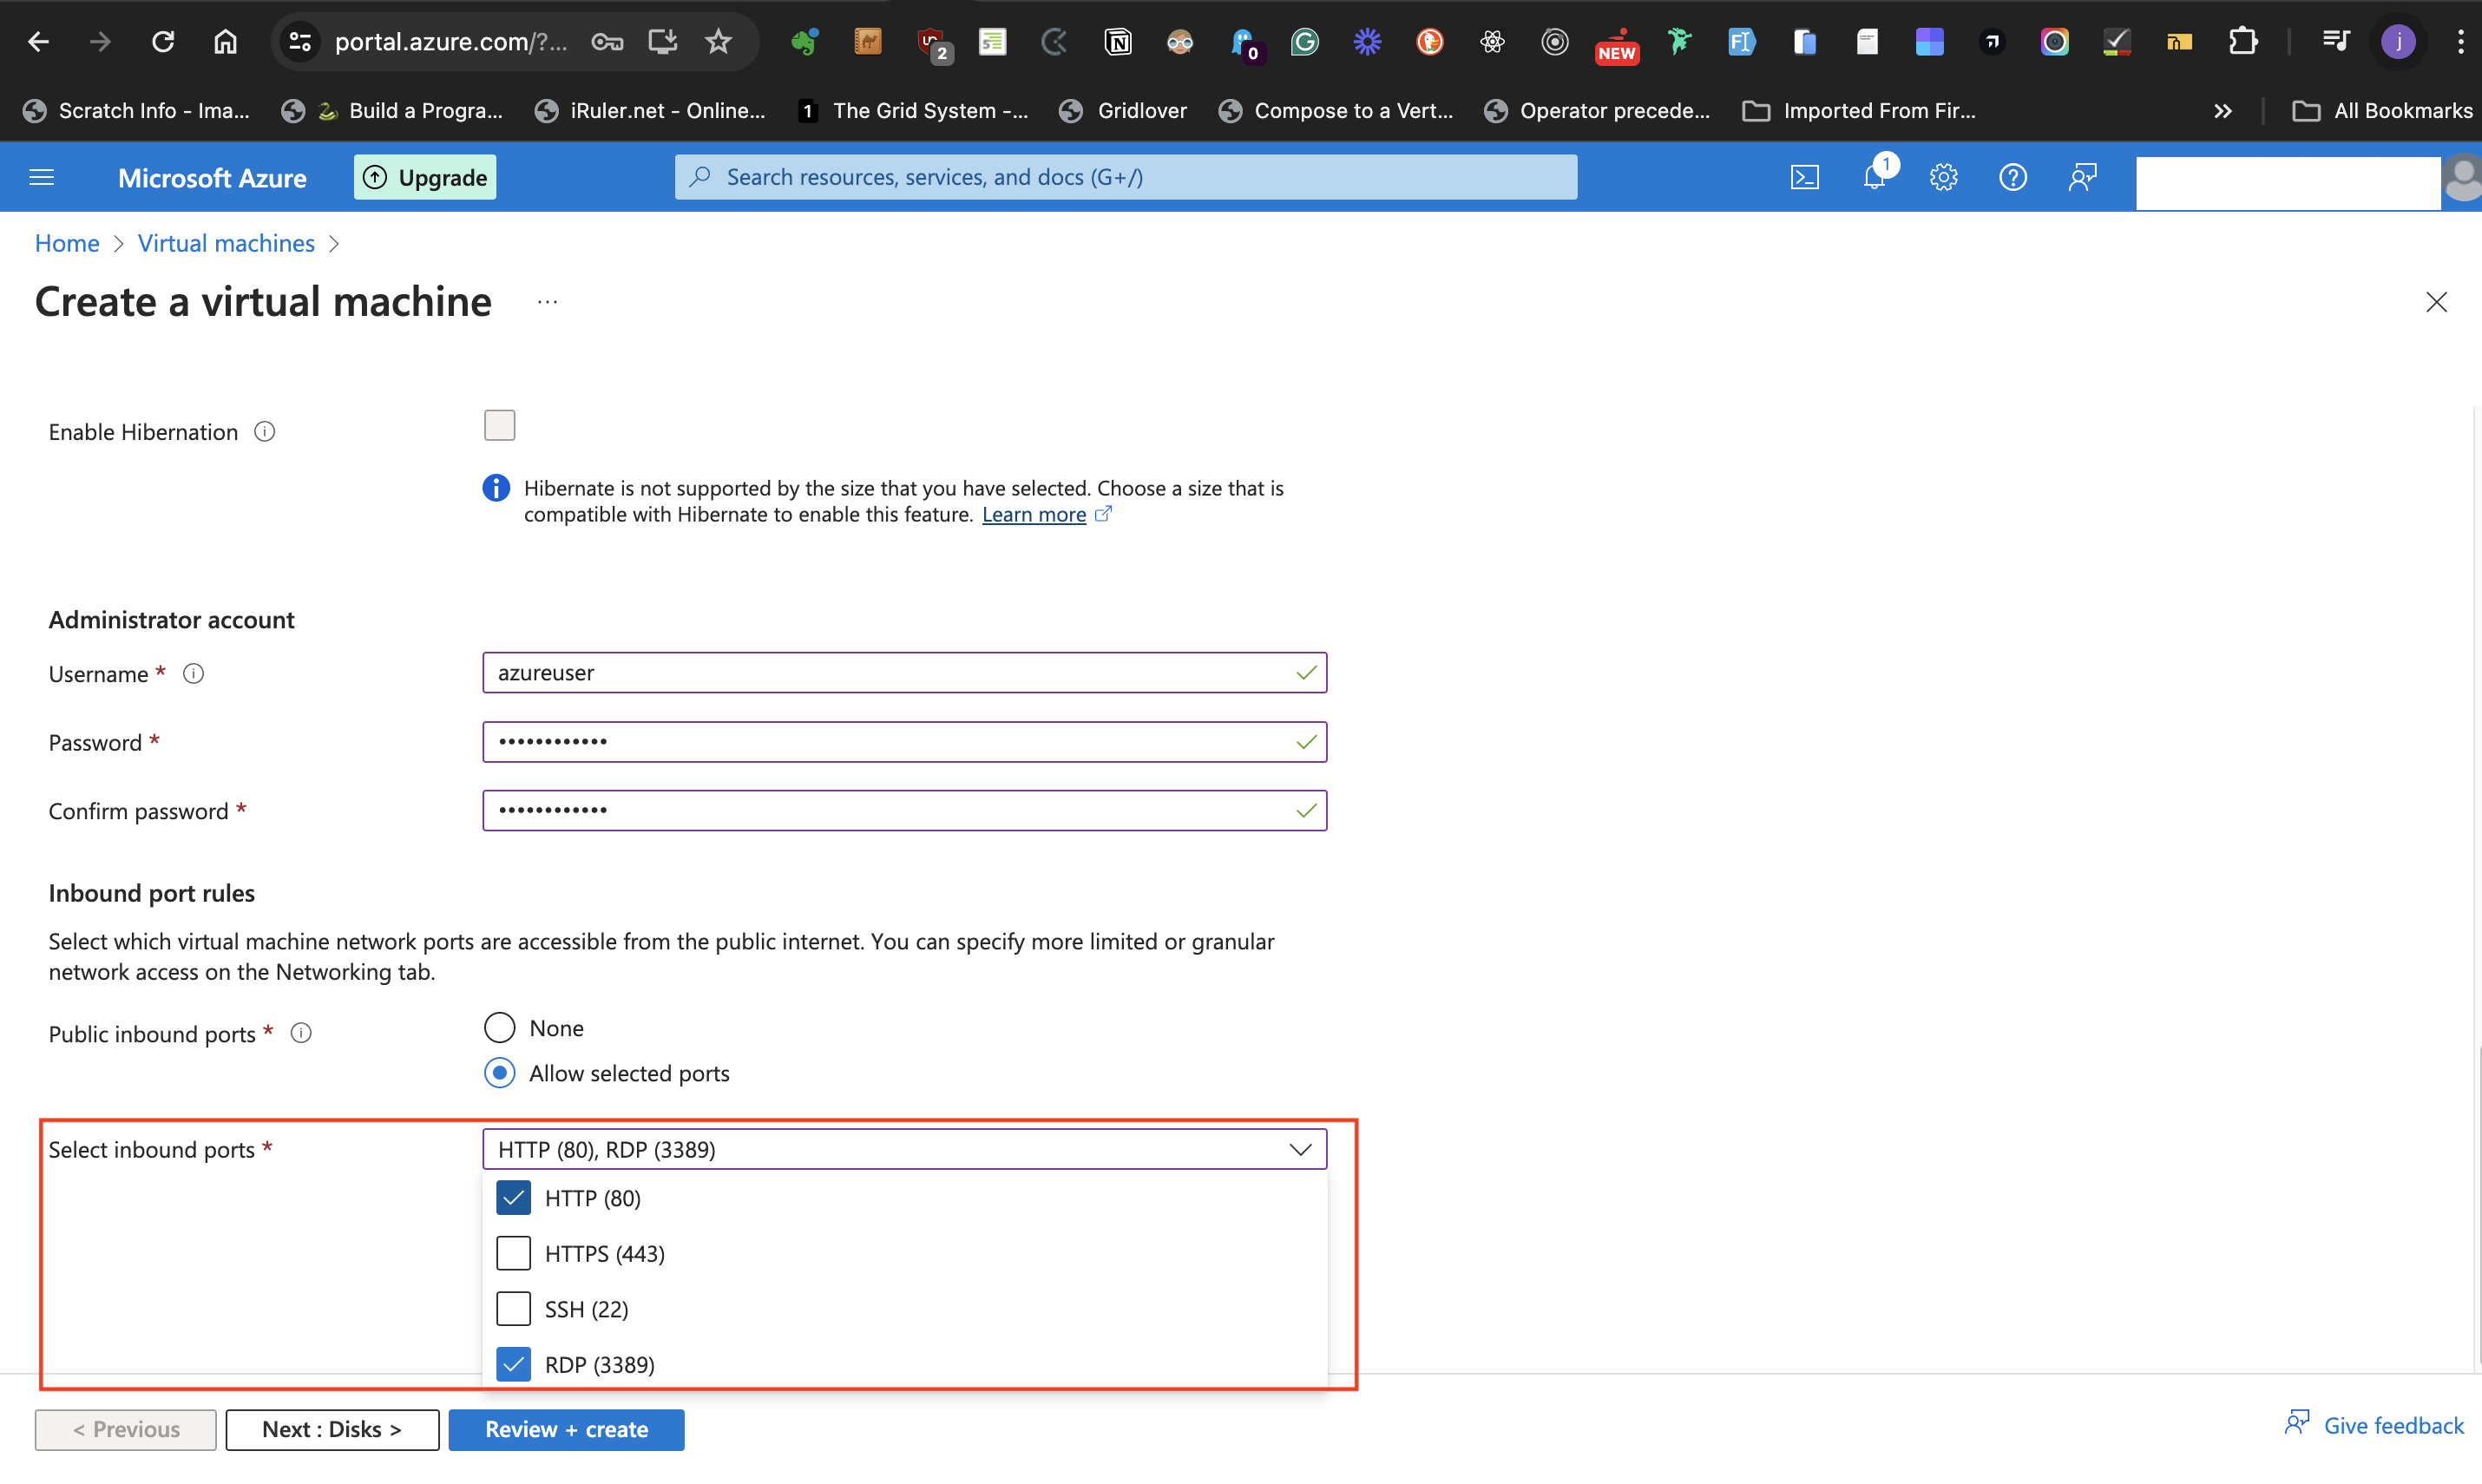Uncheck the HTTP (80) checkbox
This screenshot has height=1484, width=2482.
click(513, 1197)
